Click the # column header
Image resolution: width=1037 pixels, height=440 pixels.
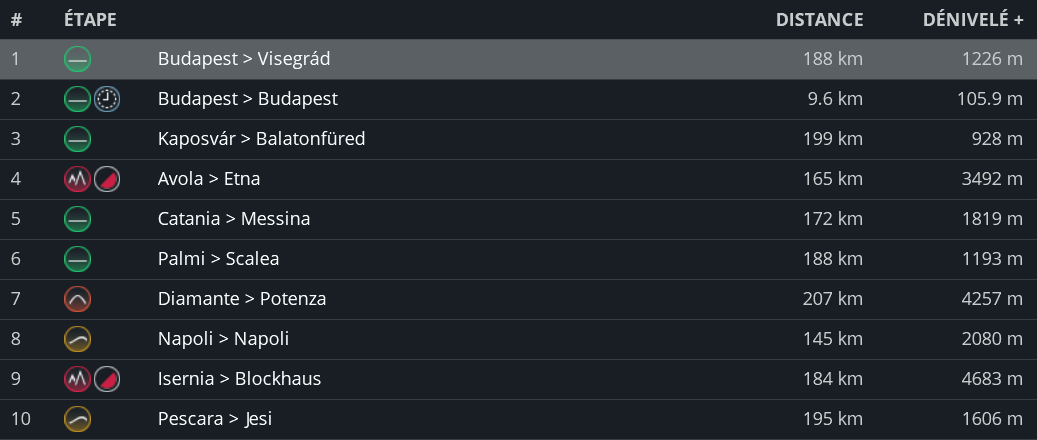(16, 19)
